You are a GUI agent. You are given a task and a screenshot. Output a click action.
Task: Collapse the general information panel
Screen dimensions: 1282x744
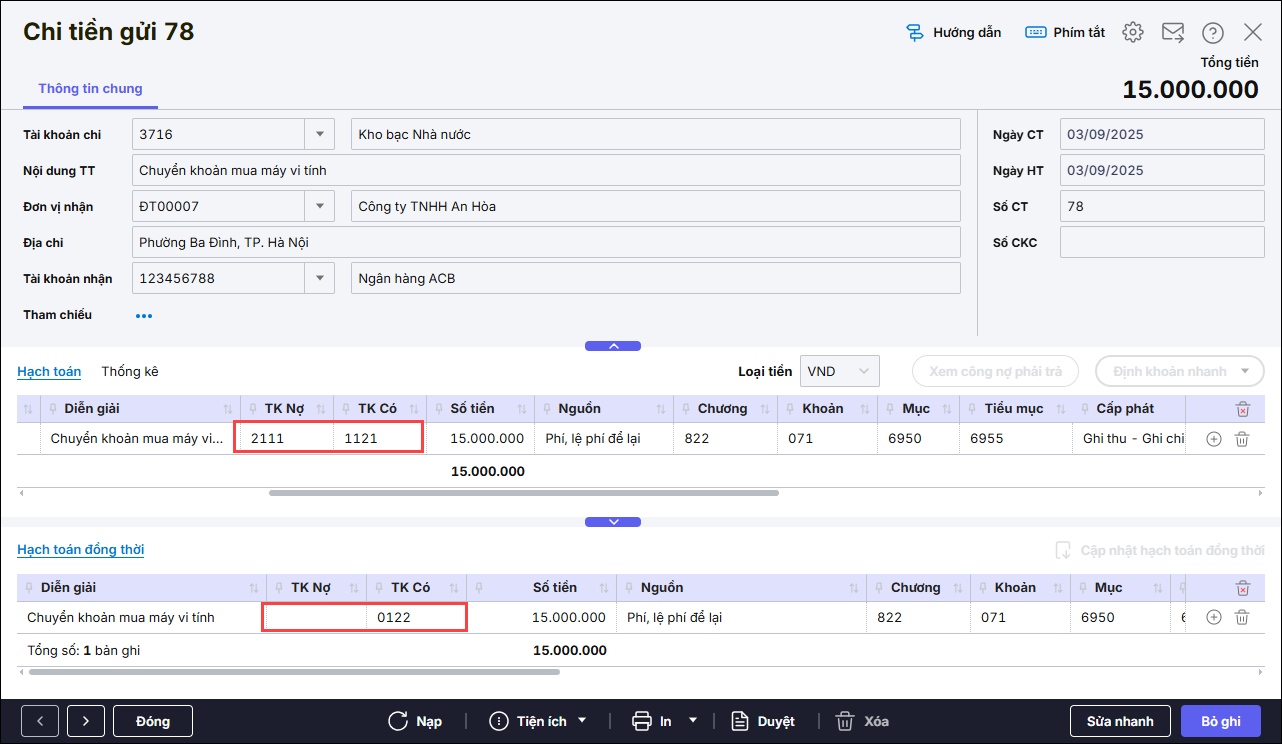(x=613, y=346)
